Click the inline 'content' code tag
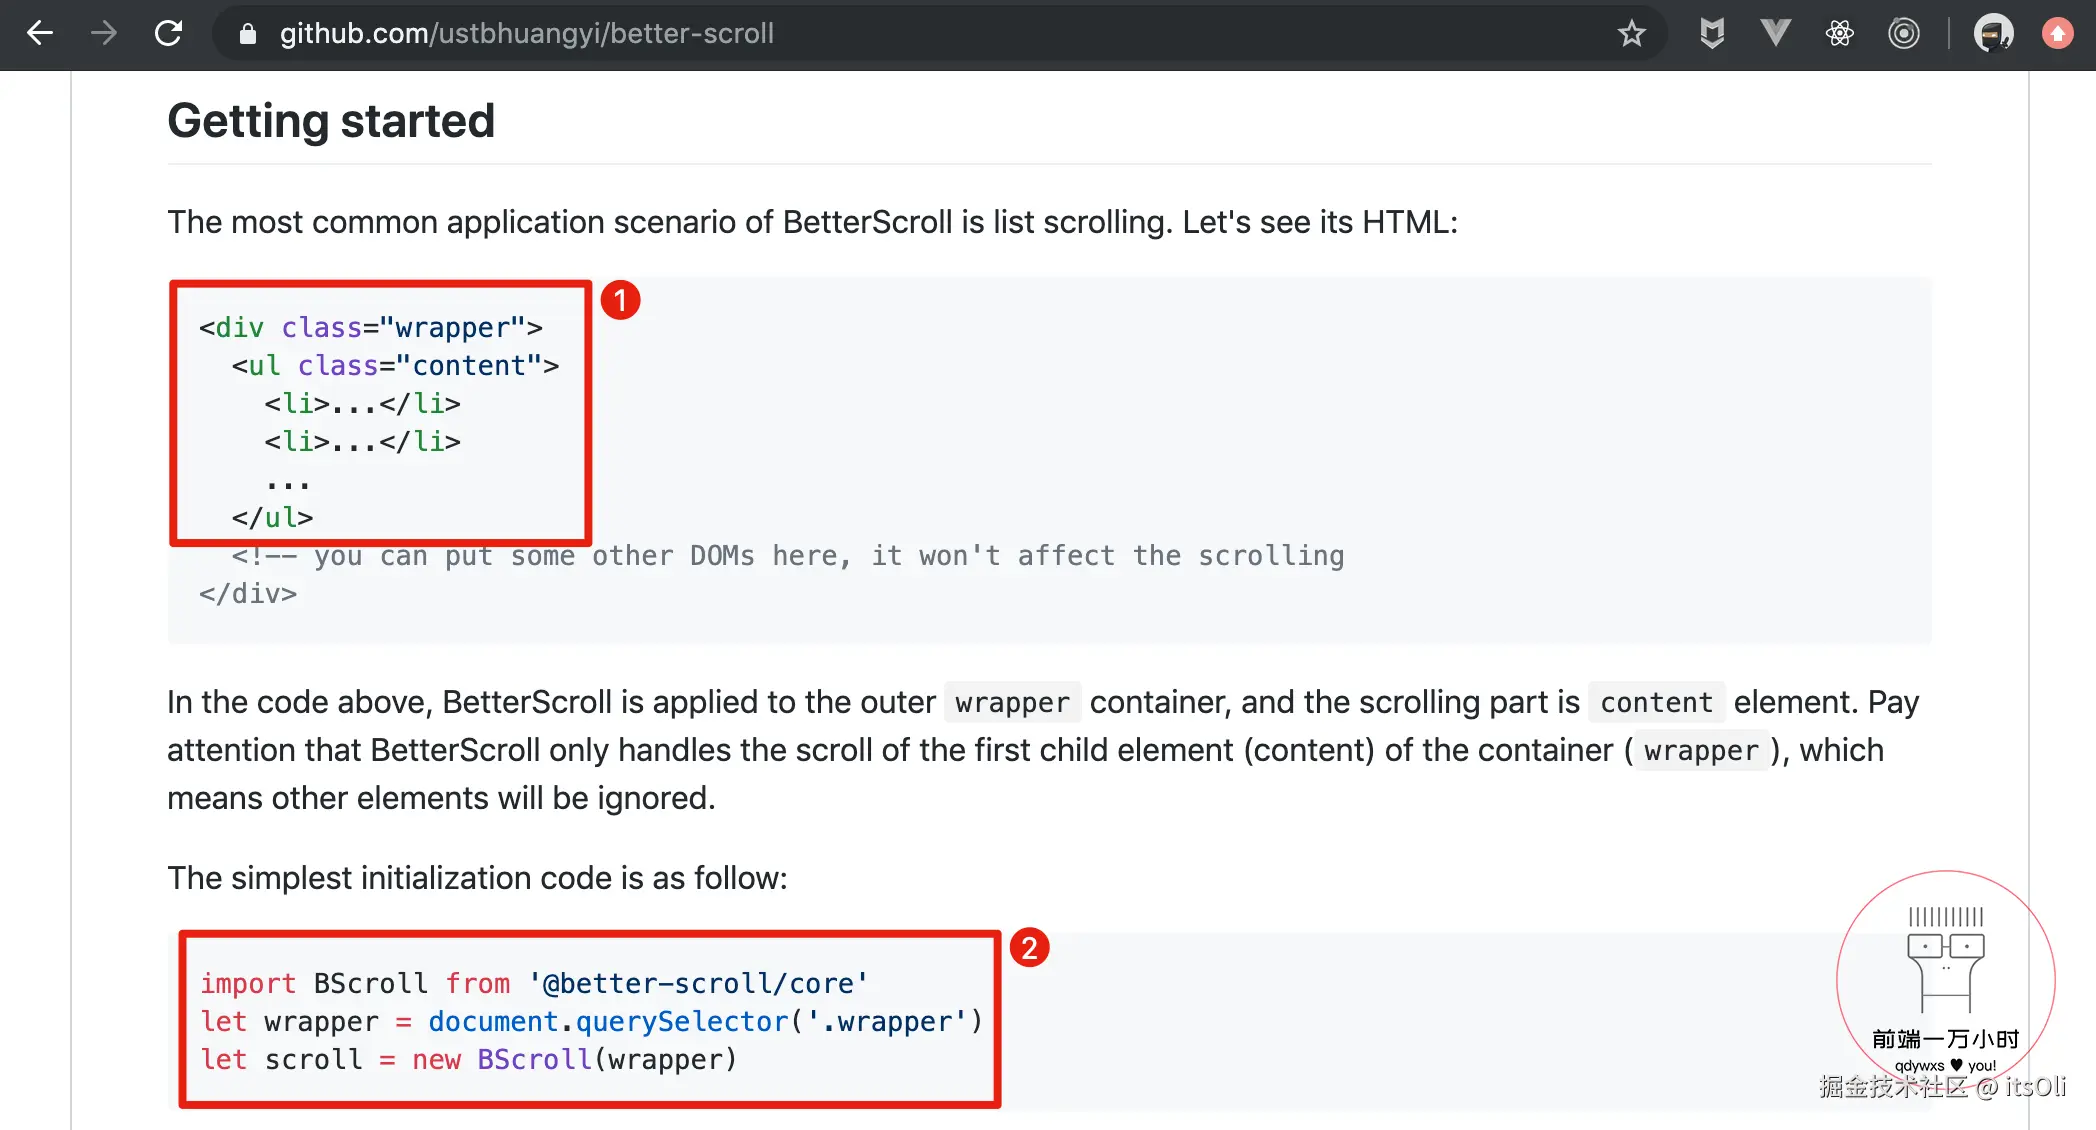Viewport: 2096px width, 1130px height. 1656,703
